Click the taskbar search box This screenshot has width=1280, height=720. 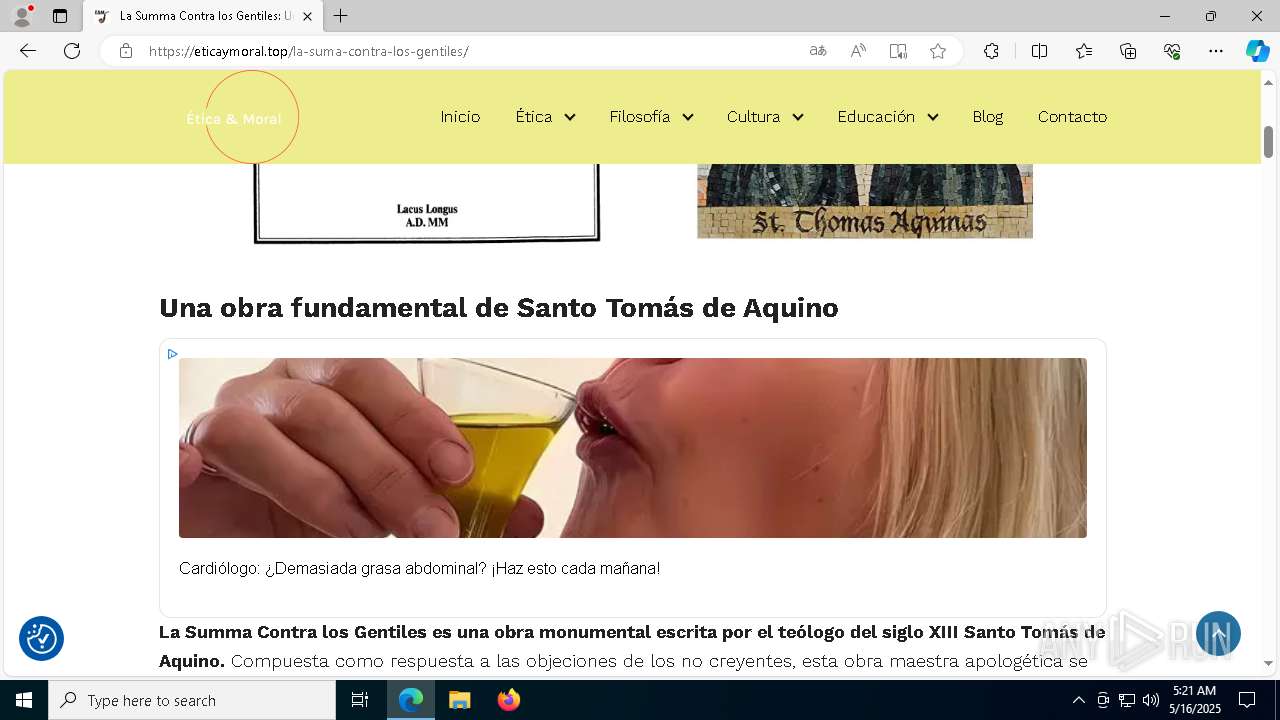click(x=192, y=700)
